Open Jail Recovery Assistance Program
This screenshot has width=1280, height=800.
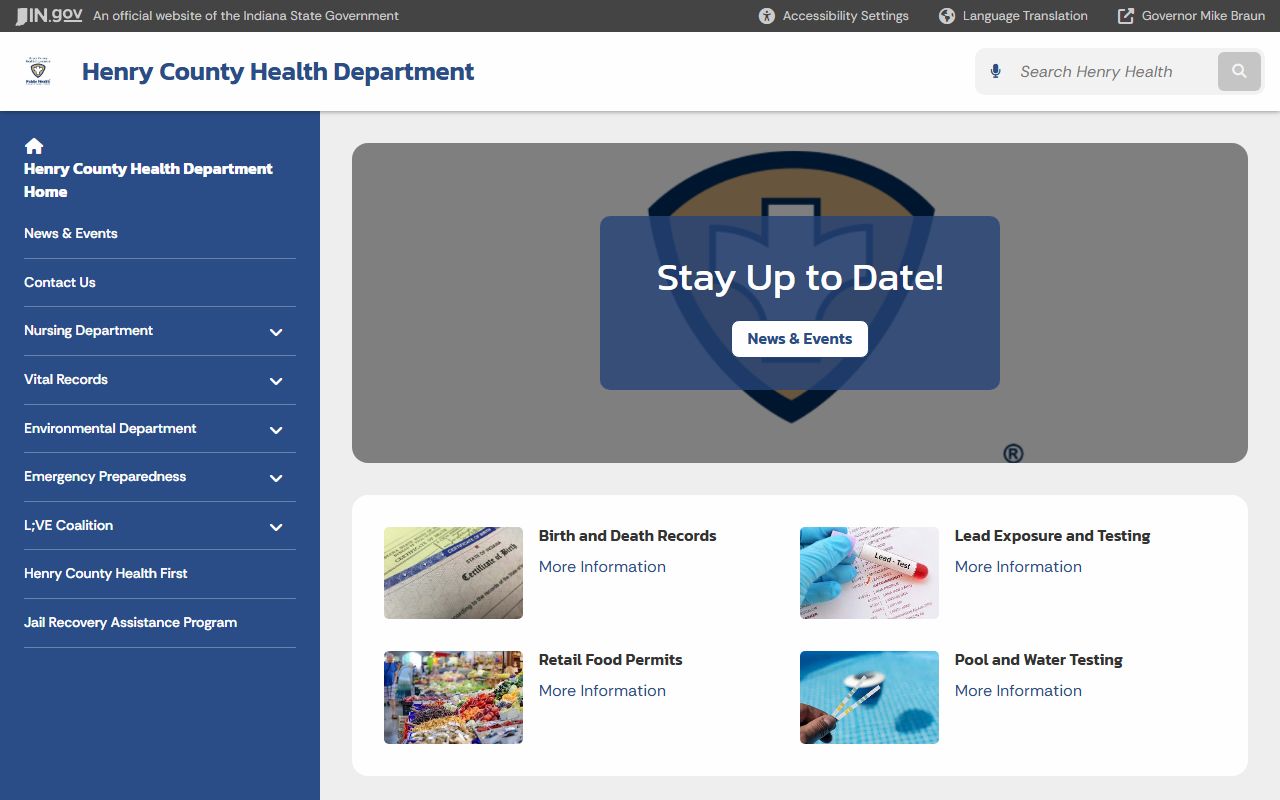(130, 622)
